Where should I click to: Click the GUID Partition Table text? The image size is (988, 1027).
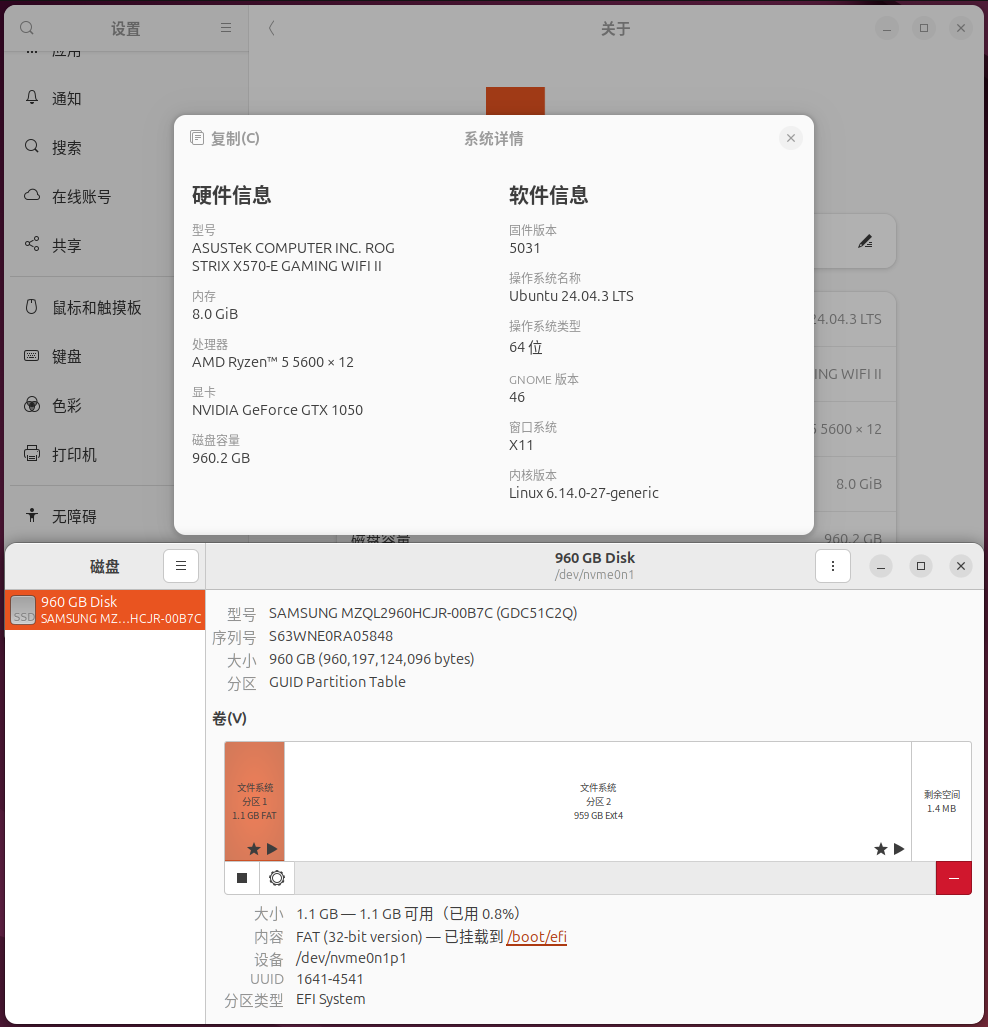337,682
